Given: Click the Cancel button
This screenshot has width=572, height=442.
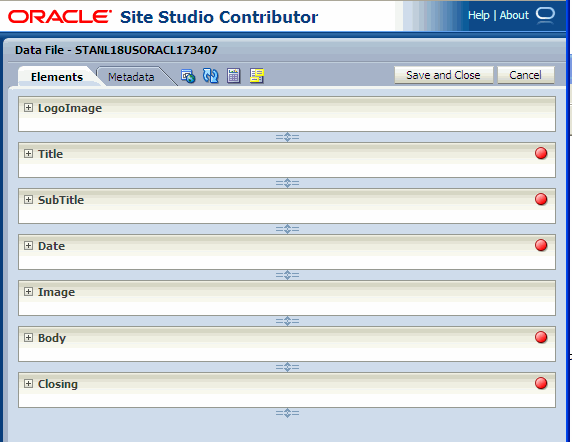Looking at the screenshot, I should point(526,75).
